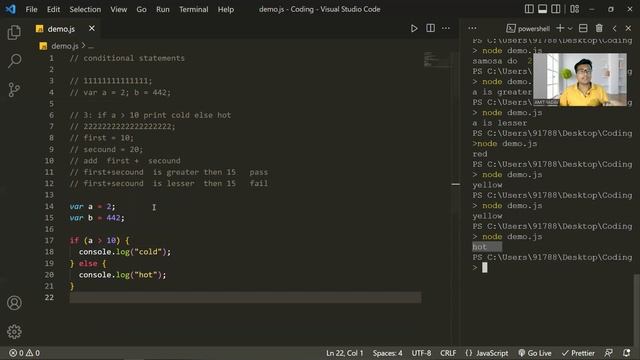Open the File menu
The height and width of the screenshot is (360, 640).
click(x=31, y=9)
